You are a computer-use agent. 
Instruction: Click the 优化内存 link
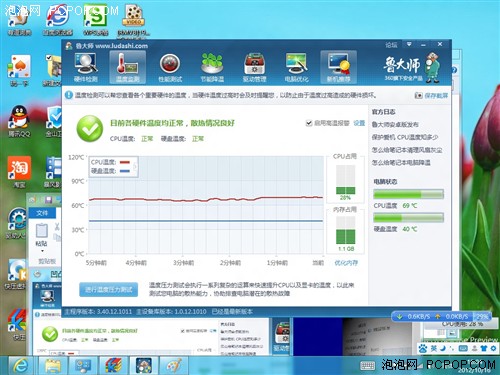(x=346, y=263)
